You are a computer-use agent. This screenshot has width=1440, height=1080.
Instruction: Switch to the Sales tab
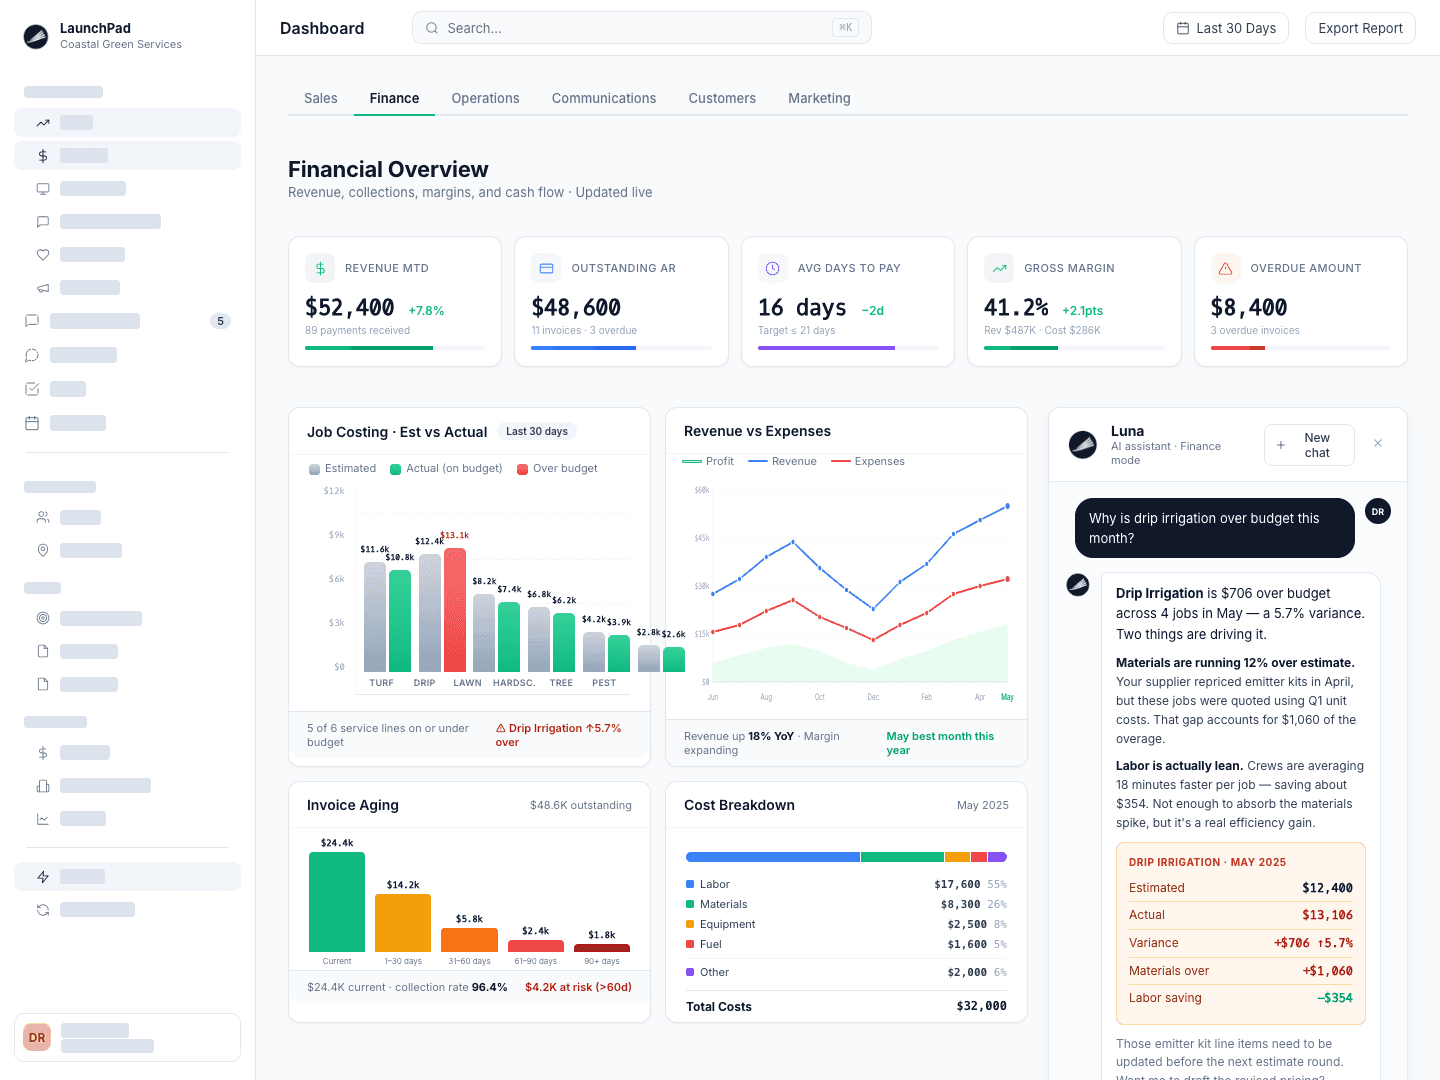pos(321,98)
